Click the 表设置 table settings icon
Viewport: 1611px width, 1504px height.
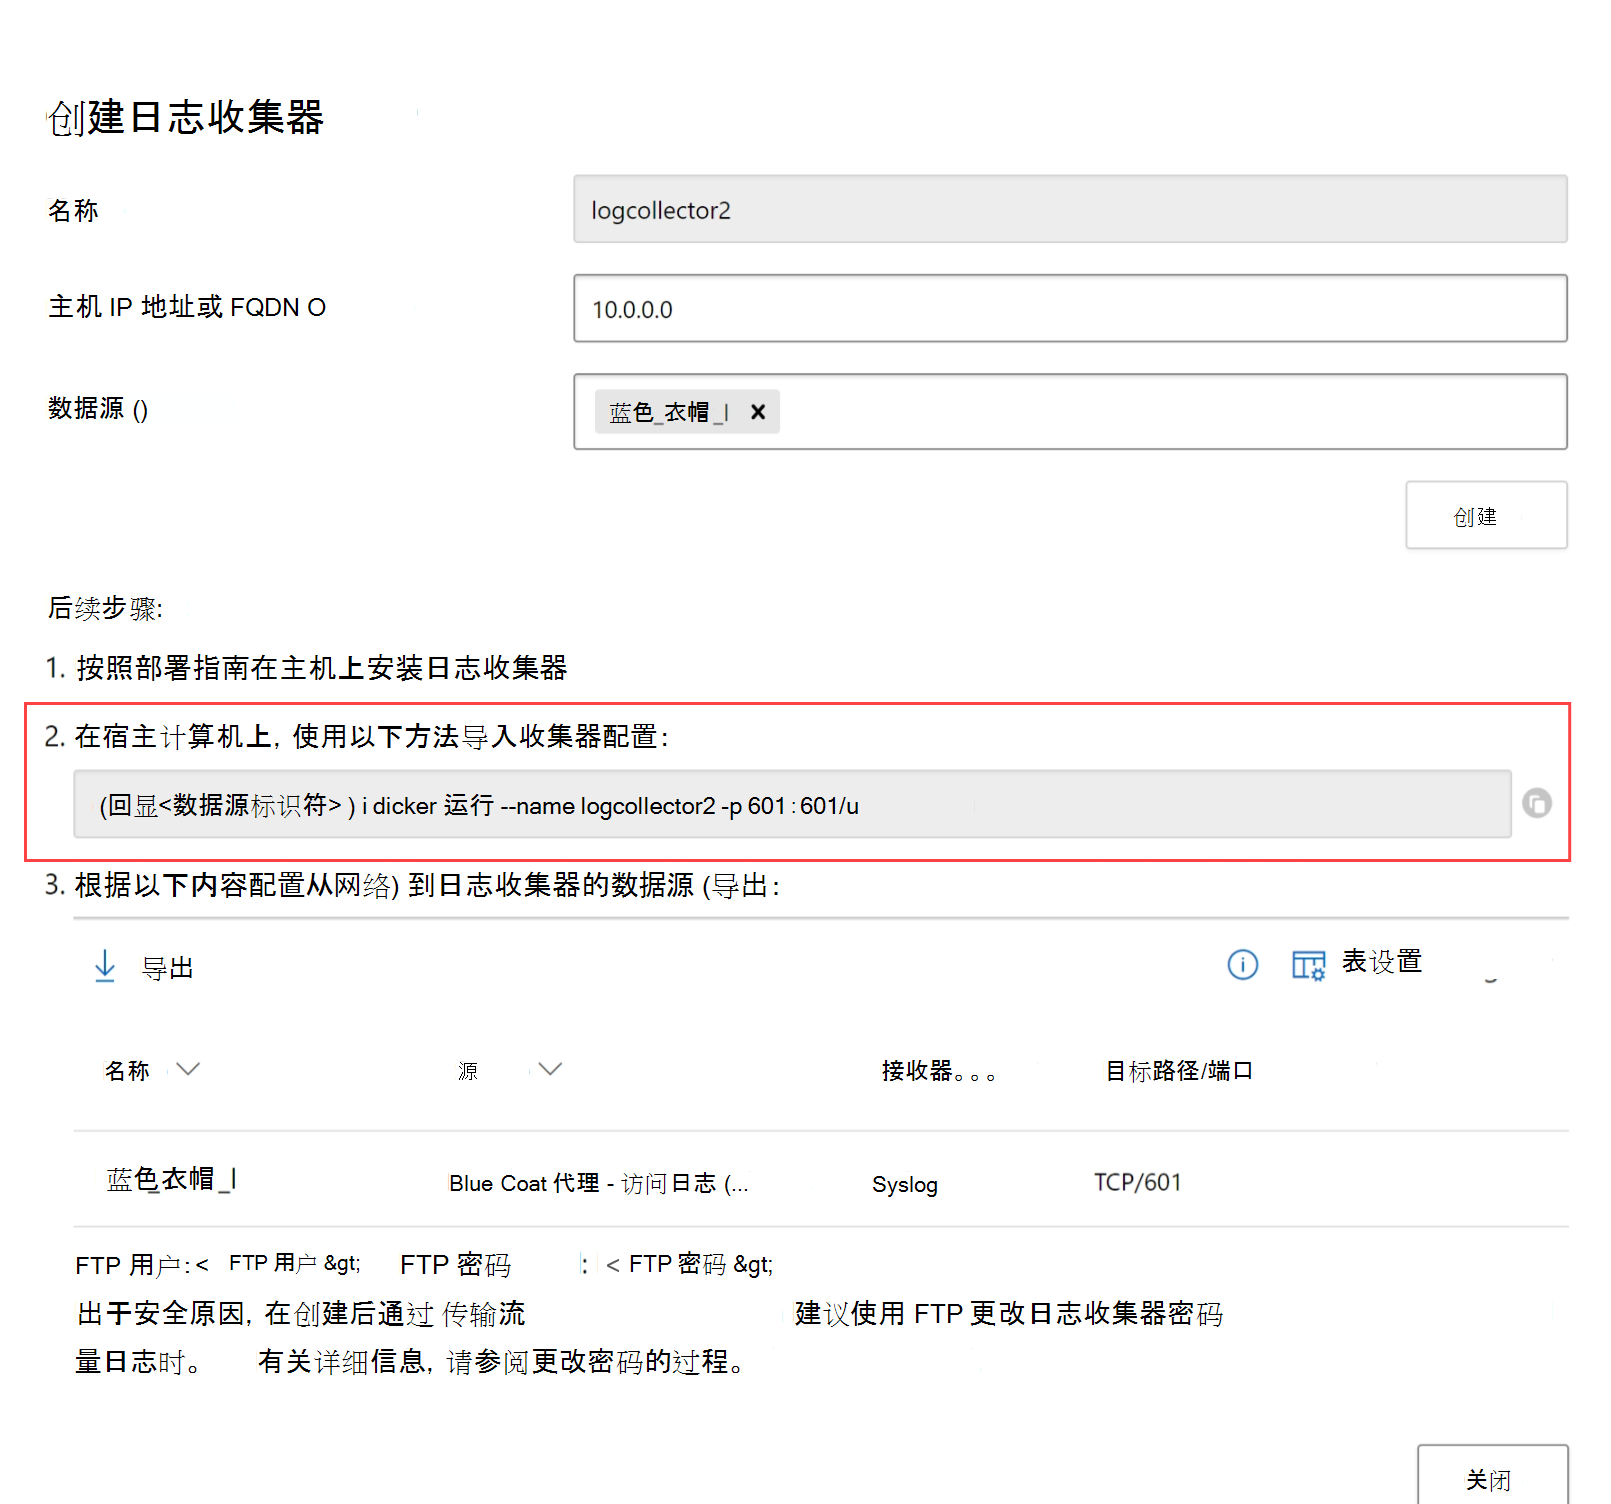[x=1308, y=964]
